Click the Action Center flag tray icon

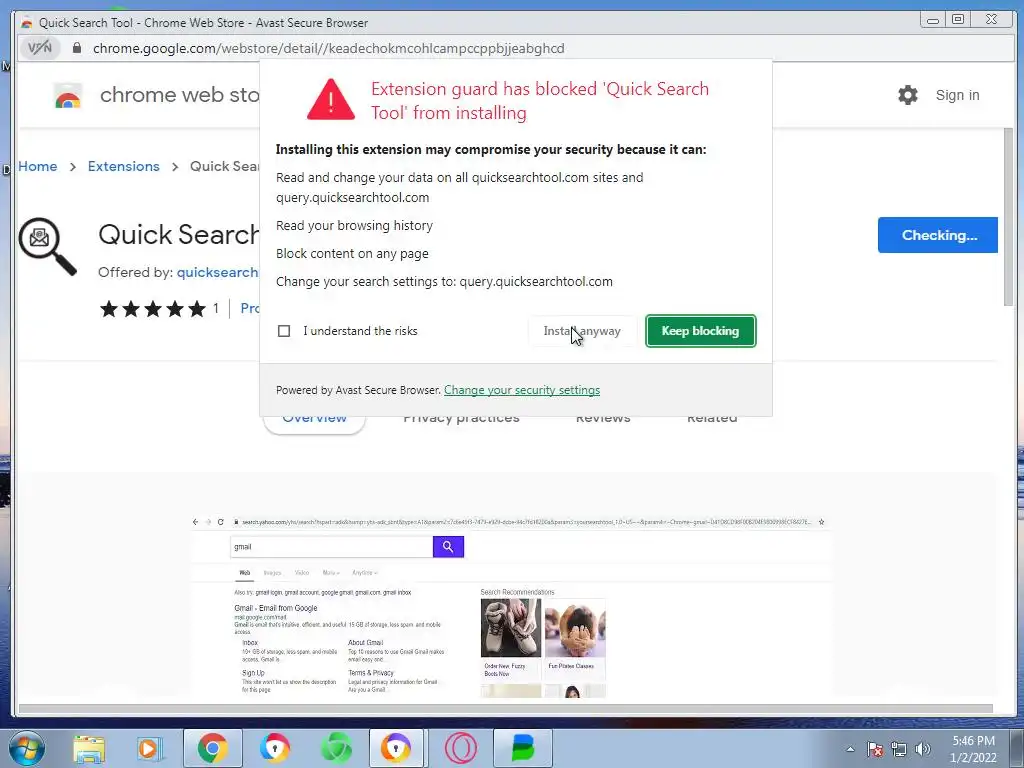[875, 749]
